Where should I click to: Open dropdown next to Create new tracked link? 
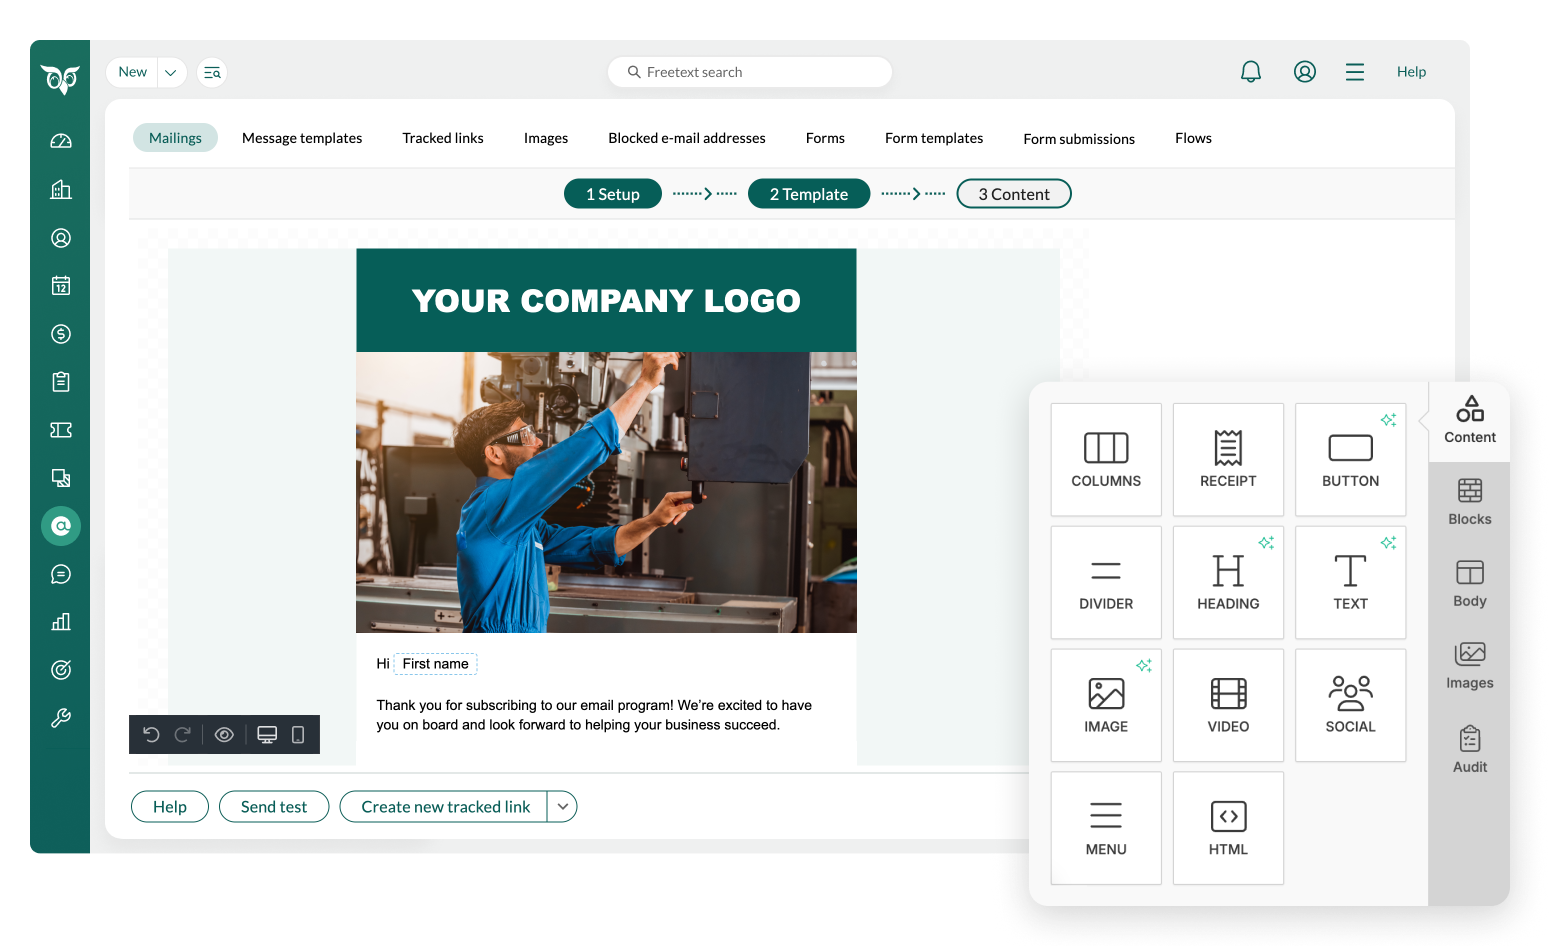click(563, 807)
